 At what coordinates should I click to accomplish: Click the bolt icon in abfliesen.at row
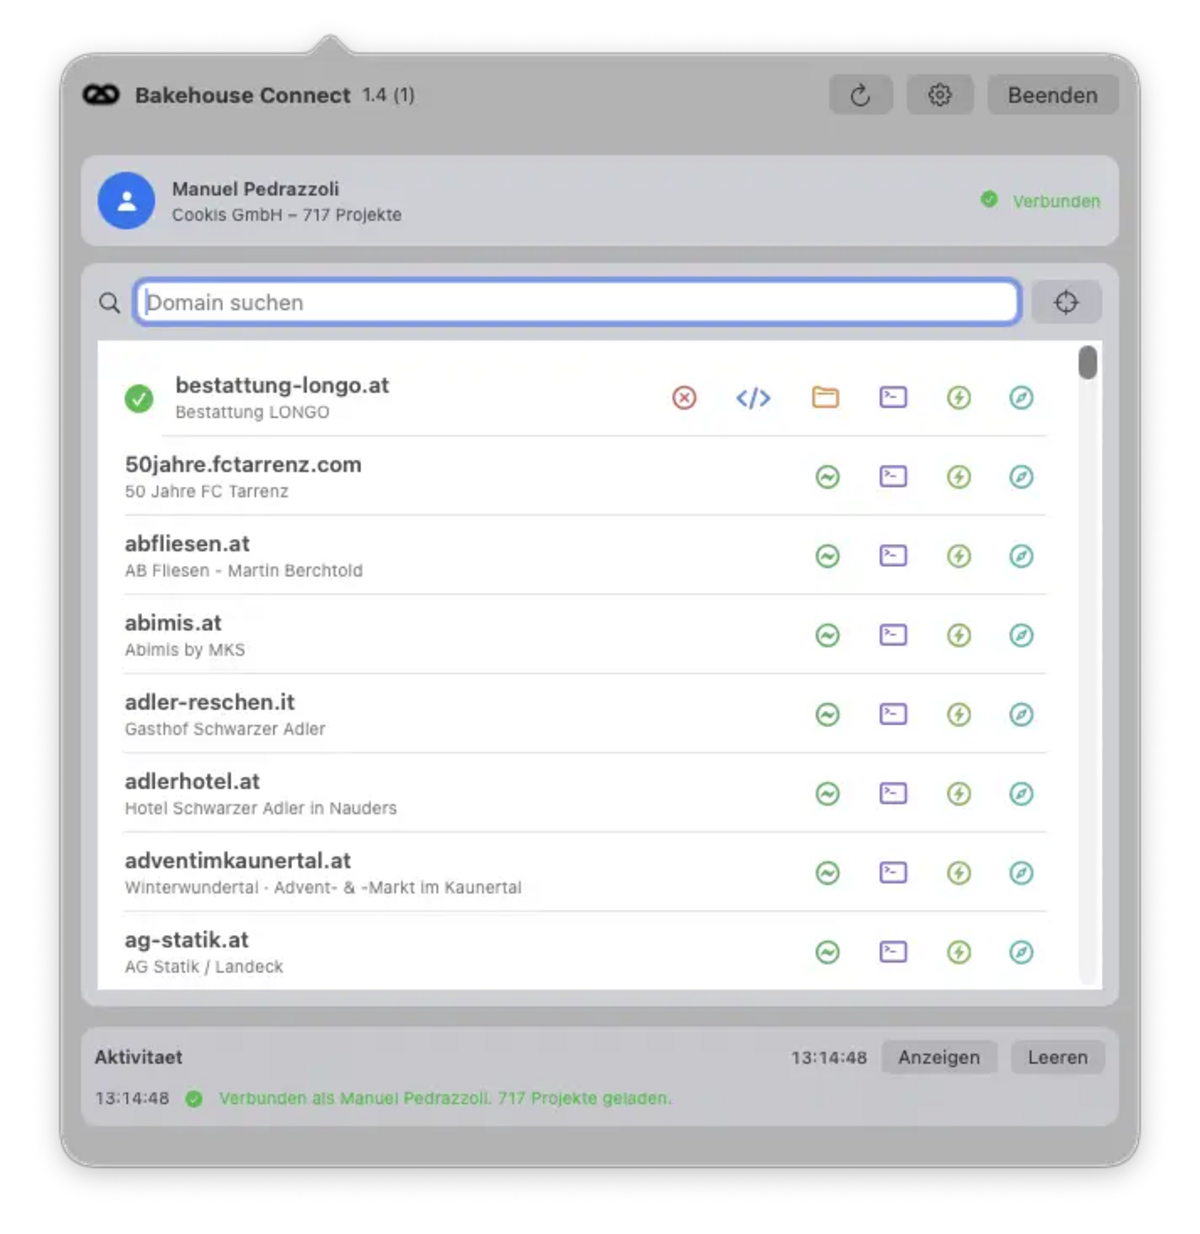(959, 556)
